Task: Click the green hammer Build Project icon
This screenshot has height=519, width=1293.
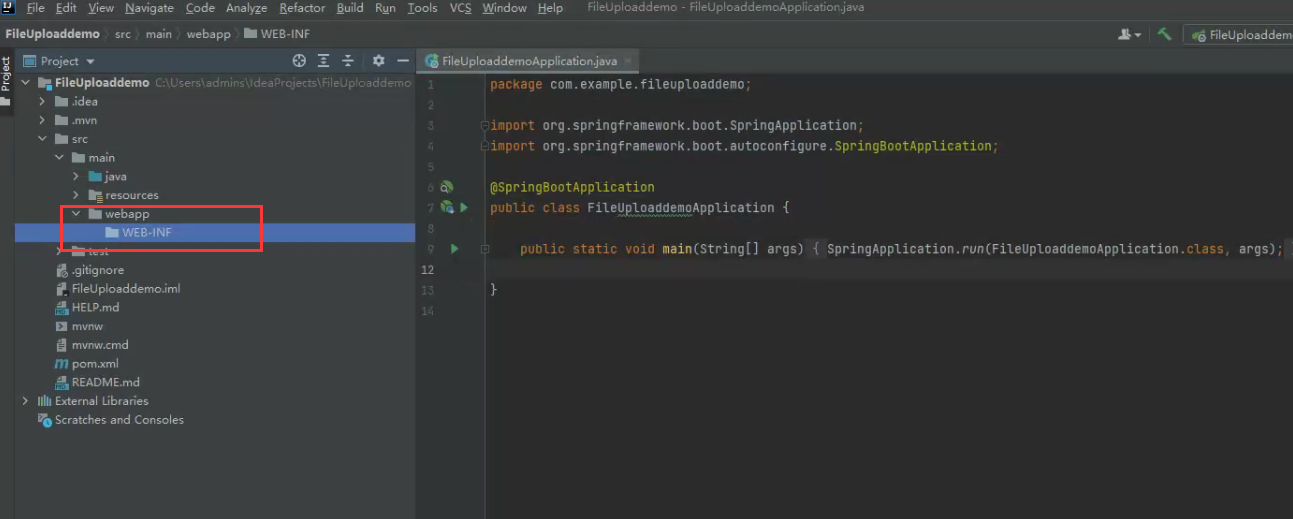Action: 1164,34
